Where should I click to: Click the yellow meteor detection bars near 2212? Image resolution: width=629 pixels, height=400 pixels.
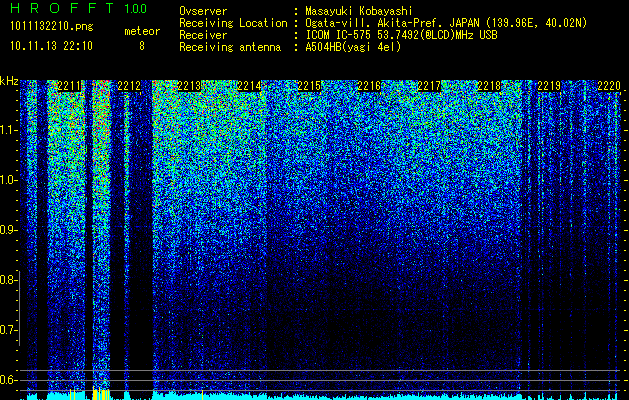101,394
